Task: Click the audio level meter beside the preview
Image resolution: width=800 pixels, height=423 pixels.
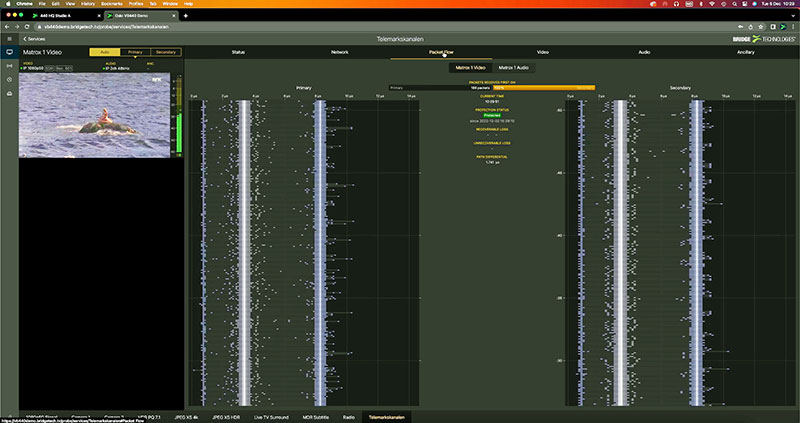Action: 178,115
